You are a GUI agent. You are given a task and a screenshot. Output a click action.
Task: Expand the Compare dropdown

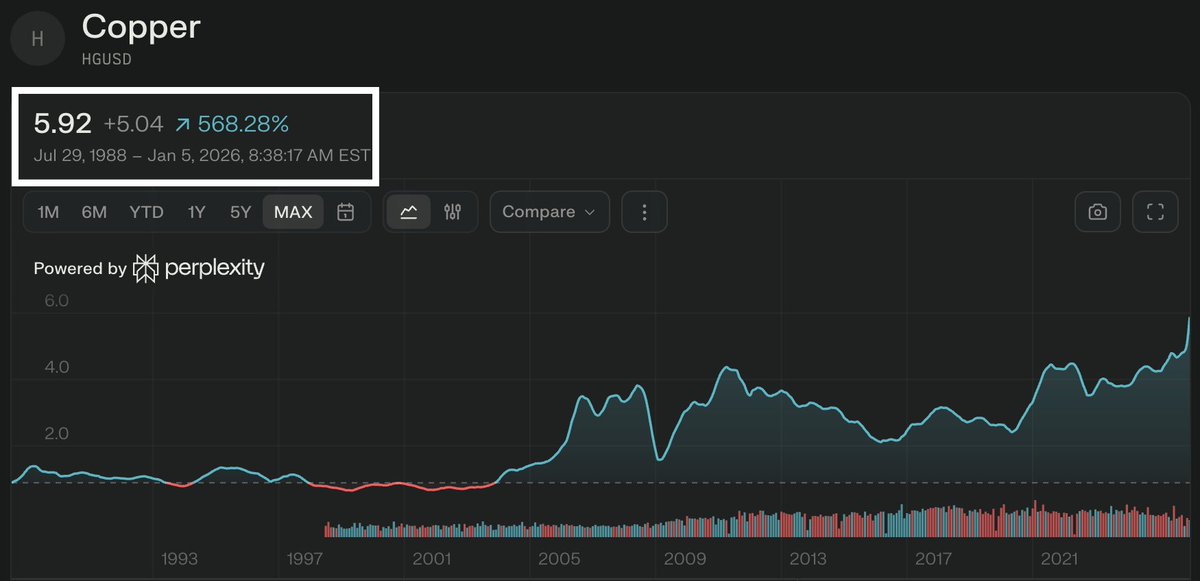[549, 212]
